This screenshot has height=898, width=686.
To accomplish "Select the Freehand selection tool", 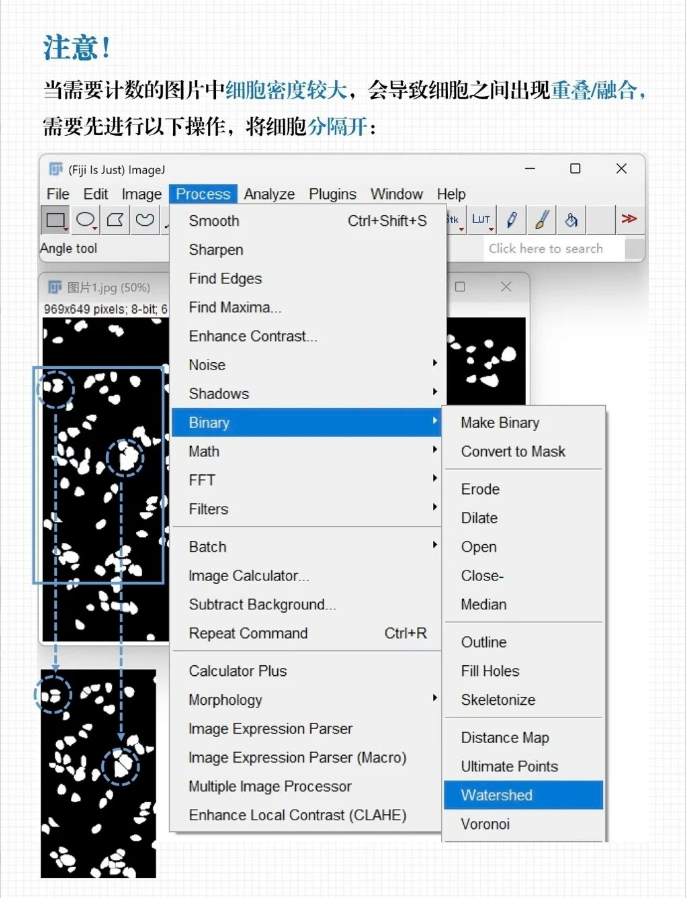I will (x=146, y=220).
